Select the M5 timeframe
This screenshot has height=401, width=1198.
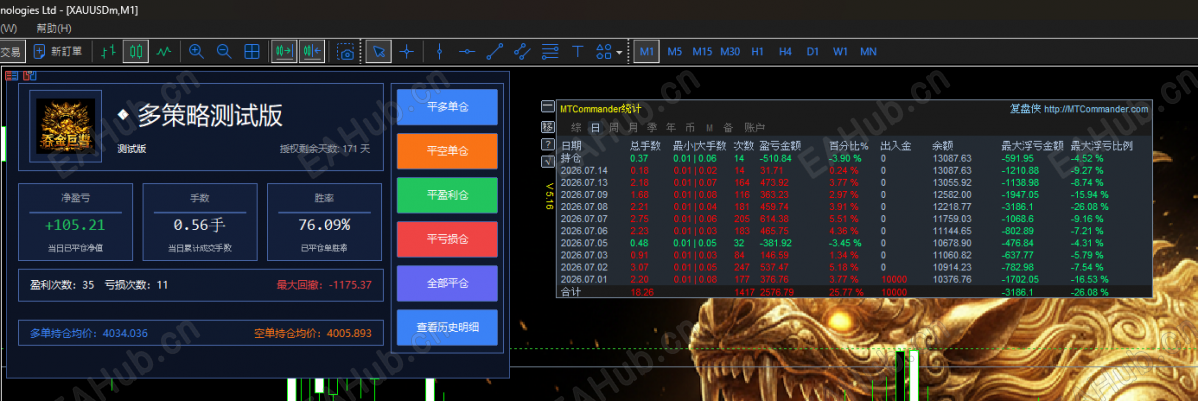coord(675,51)
